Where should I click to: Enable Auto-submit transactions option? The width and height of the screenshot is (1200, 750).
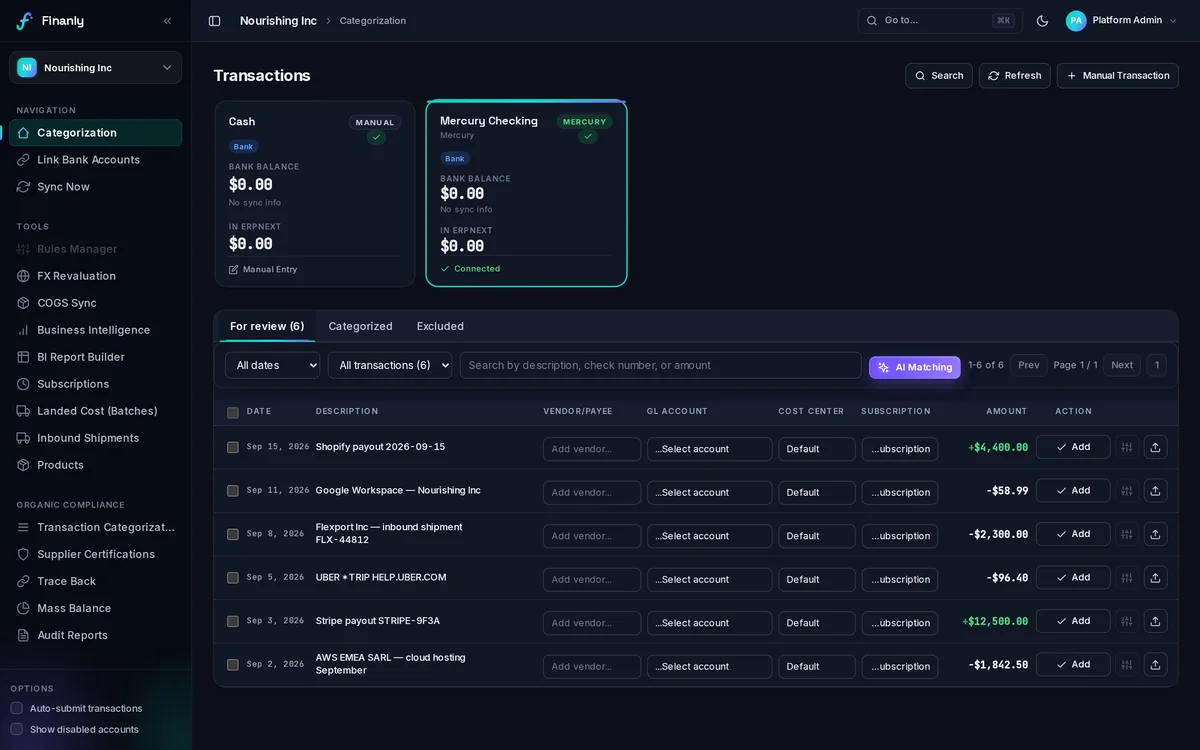(x=16, y=708)
